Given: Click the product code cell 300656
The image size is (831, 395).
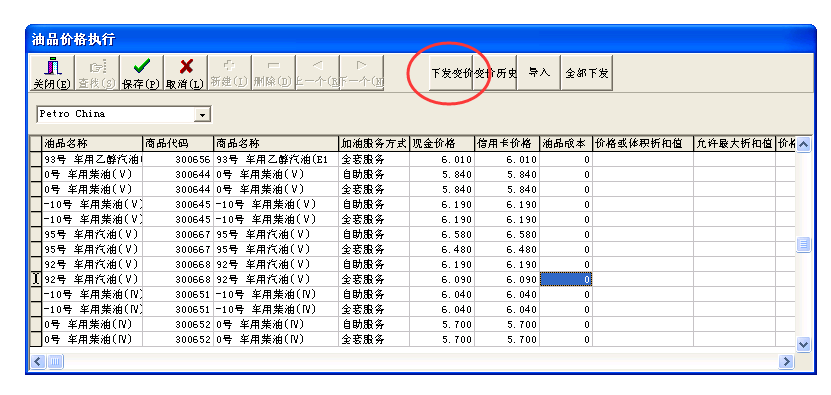Looking at the screenshot, I should click(x=178, y=160).
